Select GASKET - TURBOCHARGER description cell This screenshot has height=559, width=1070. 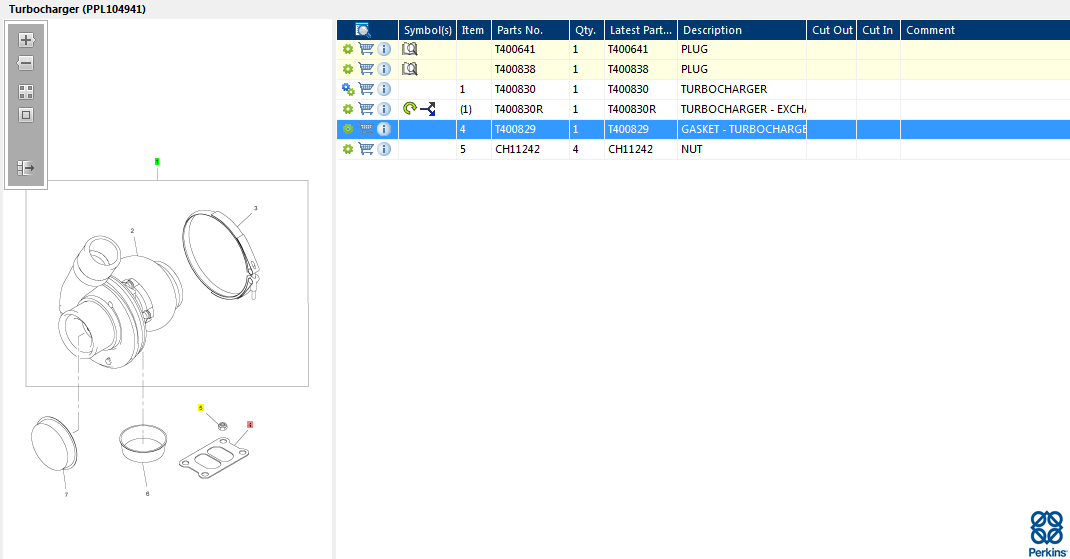(x=743, y=129)
